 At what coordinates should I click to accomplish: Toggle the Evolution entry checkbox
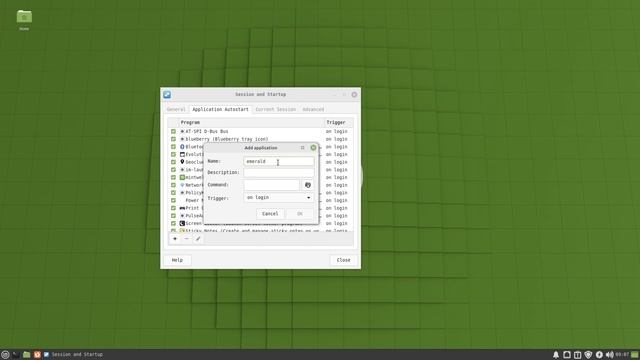pos(173,154)
